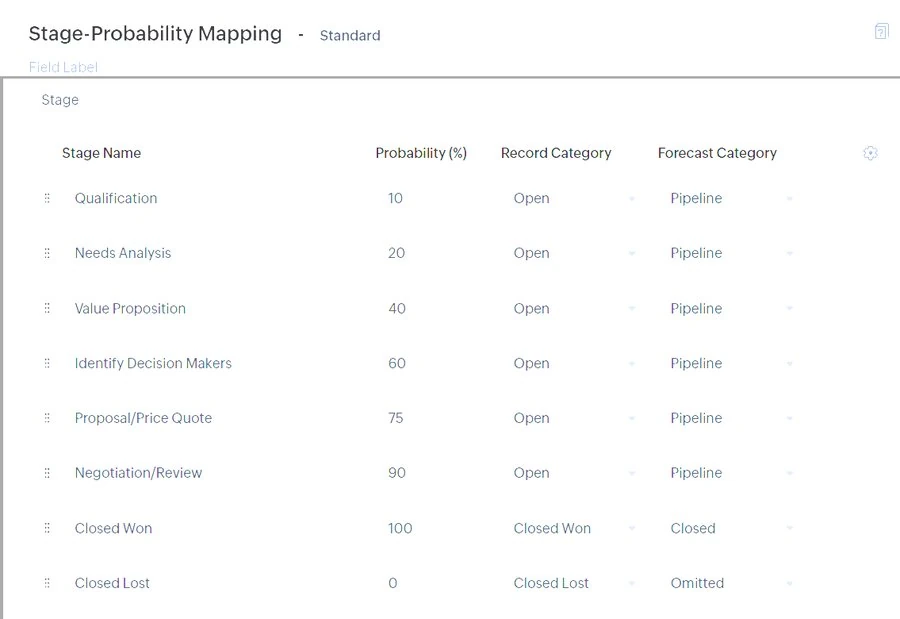Image resolution: width=900 pixels, height=619 pixels.
Task: Open Closed Won record category dropdown
Action: (574, 528)
